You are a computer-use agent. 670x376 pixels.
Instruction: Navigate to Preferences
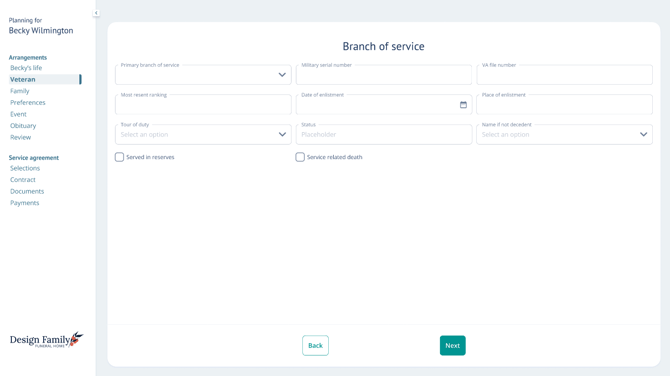(28, 103)
